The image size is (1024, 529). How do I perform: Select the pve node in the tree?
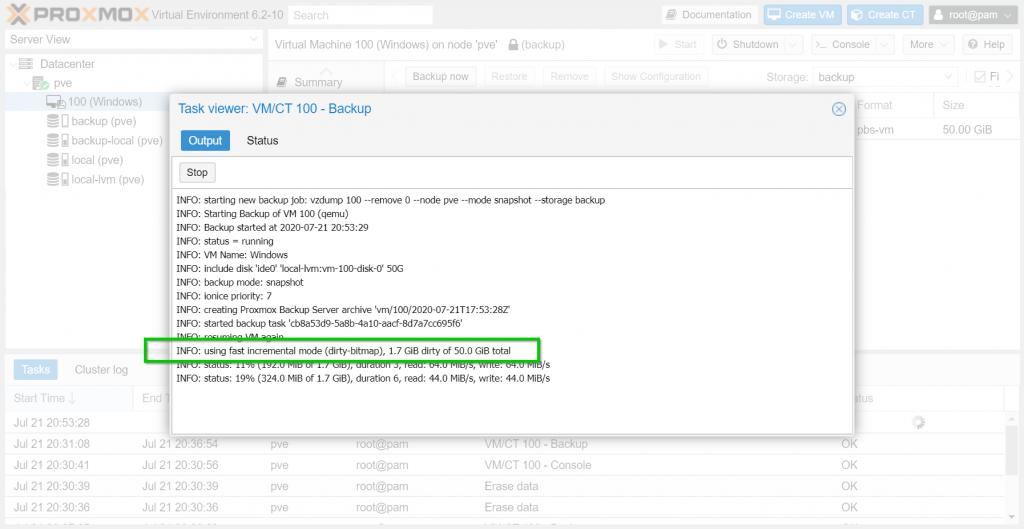point(63,83)
